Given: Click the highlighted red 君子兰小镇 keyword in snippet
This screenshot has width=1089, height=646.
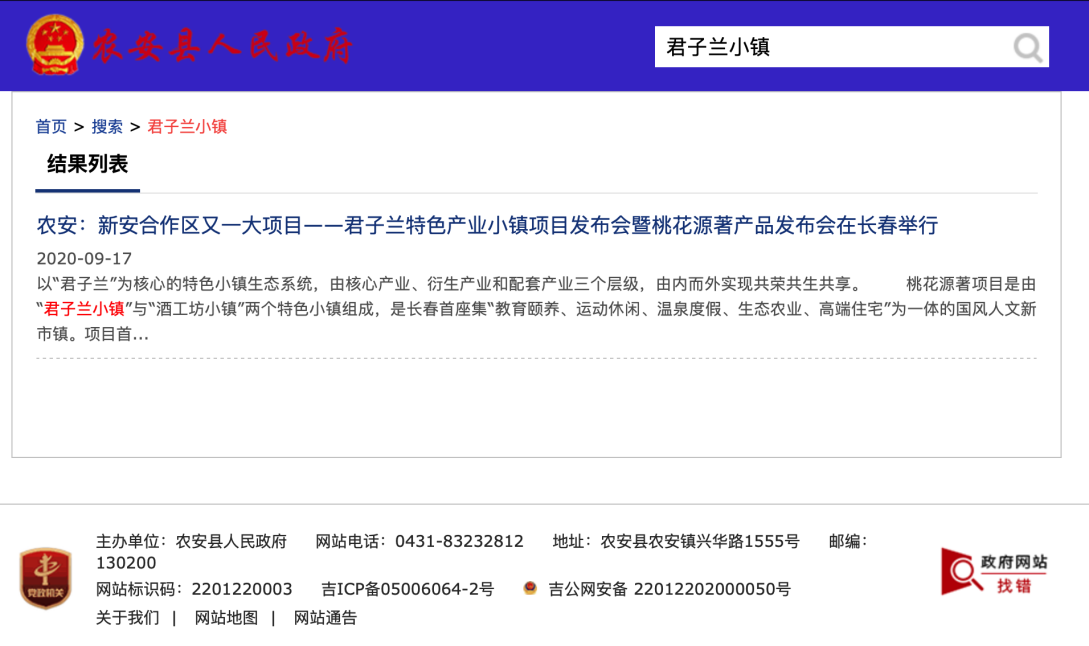Looking at the screenshot, I should [84, 309].
